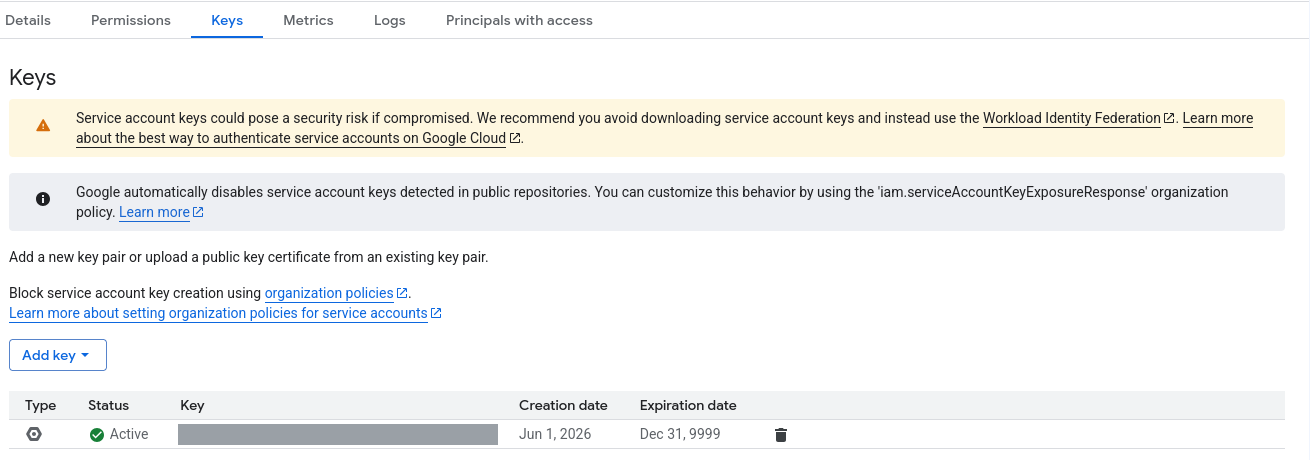Screen dimensions: 1310x460
Task: Click external-link icon beside gray-banner Learn more
Action: pos(198,212)
